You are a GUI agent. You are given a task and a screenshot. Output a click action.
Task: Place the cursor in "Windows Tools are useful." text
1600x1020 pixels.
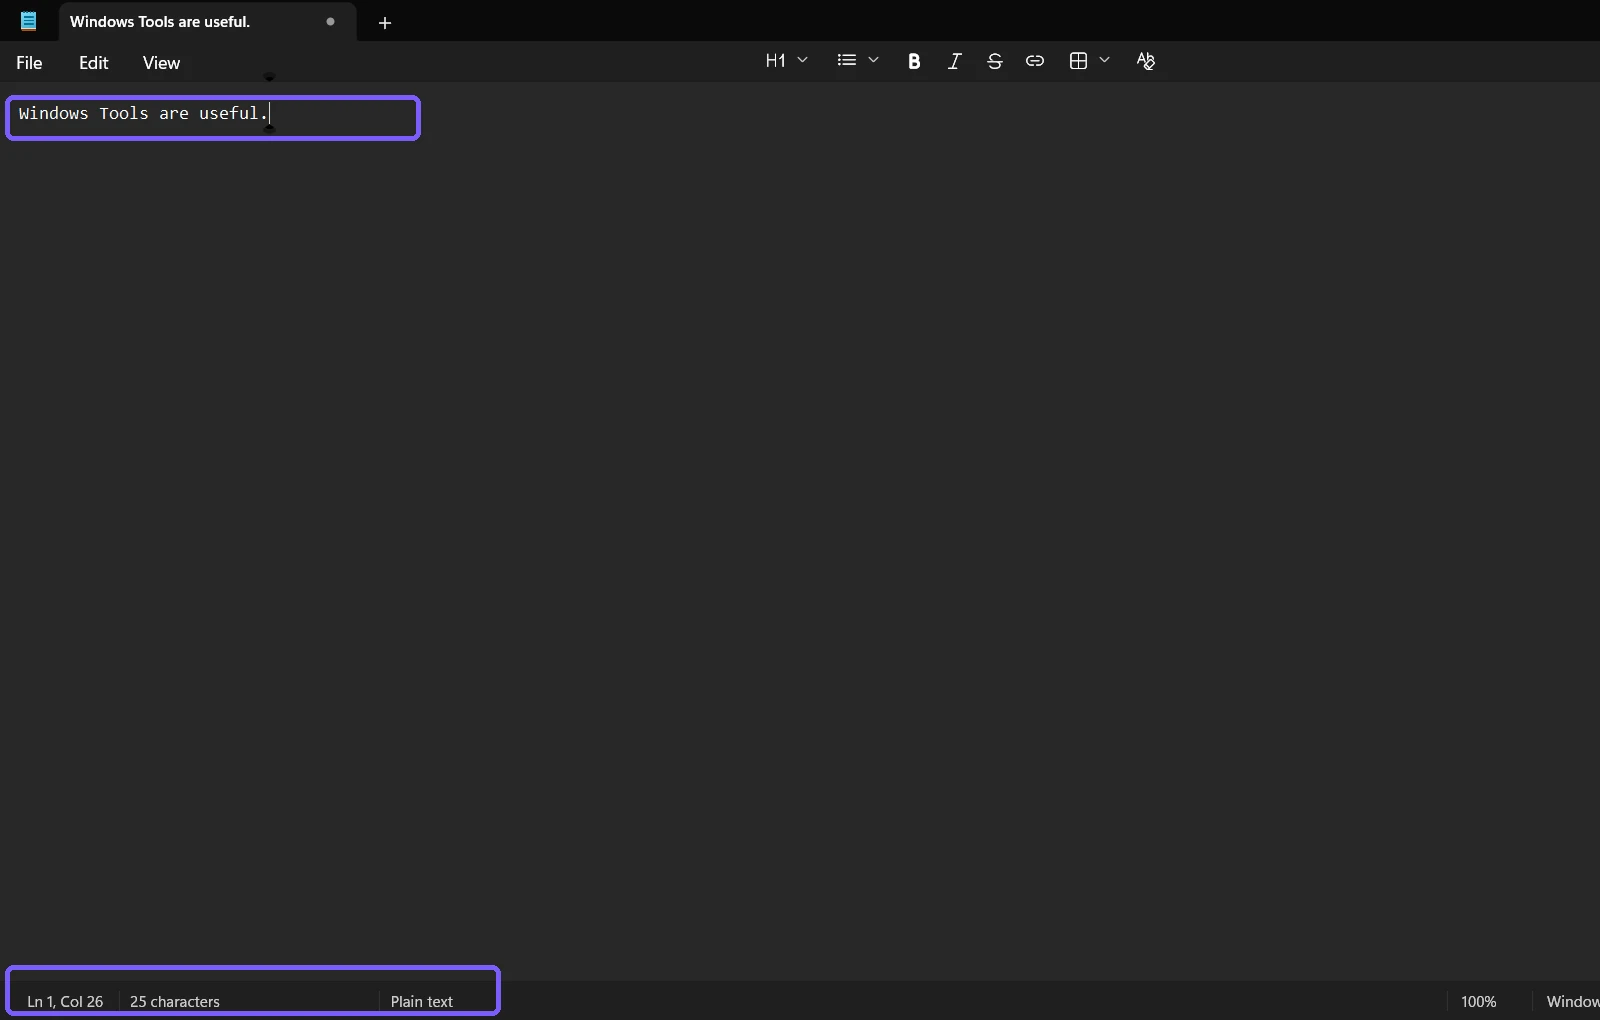point(143,114)
